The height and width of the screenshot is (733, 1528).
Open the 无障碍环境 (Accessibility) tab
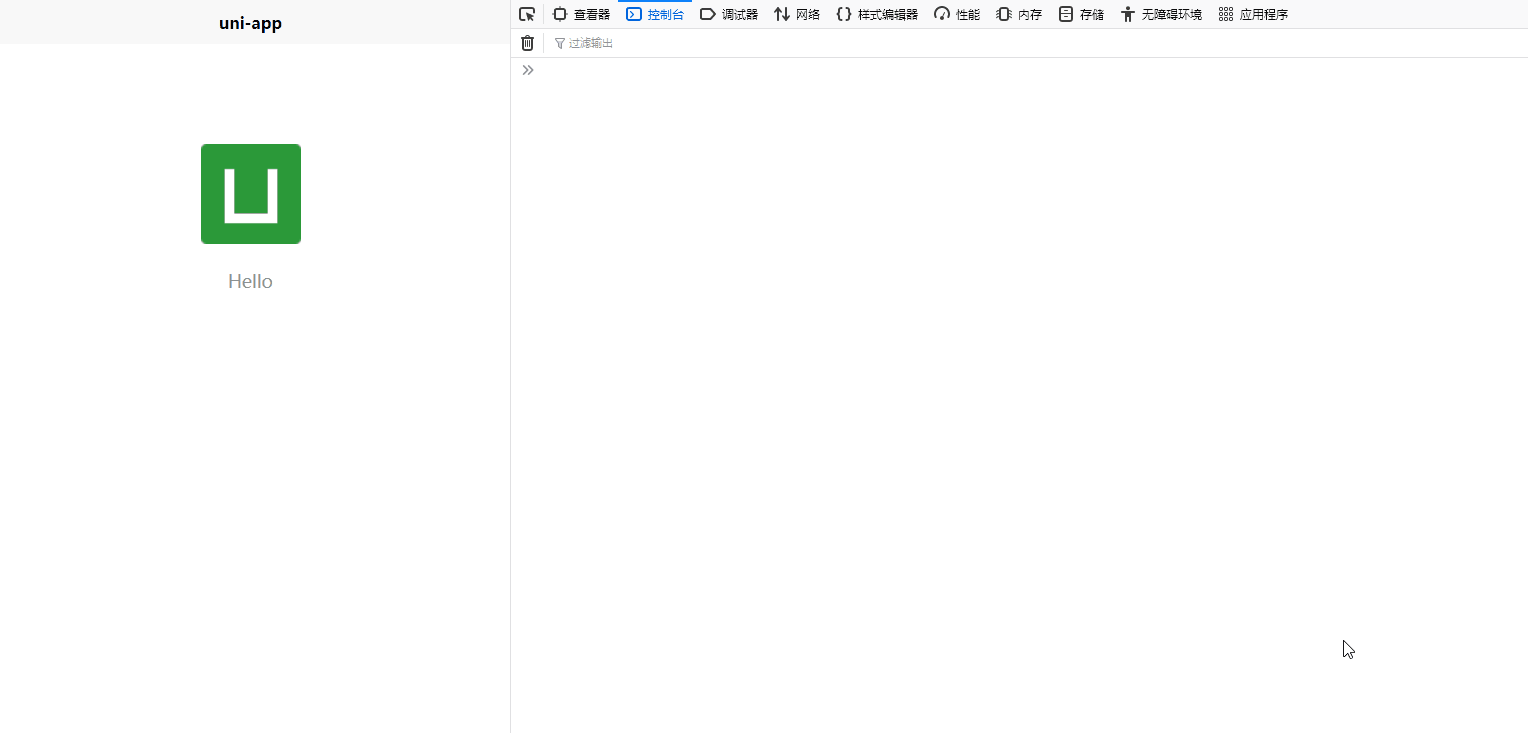(1161, 14)
